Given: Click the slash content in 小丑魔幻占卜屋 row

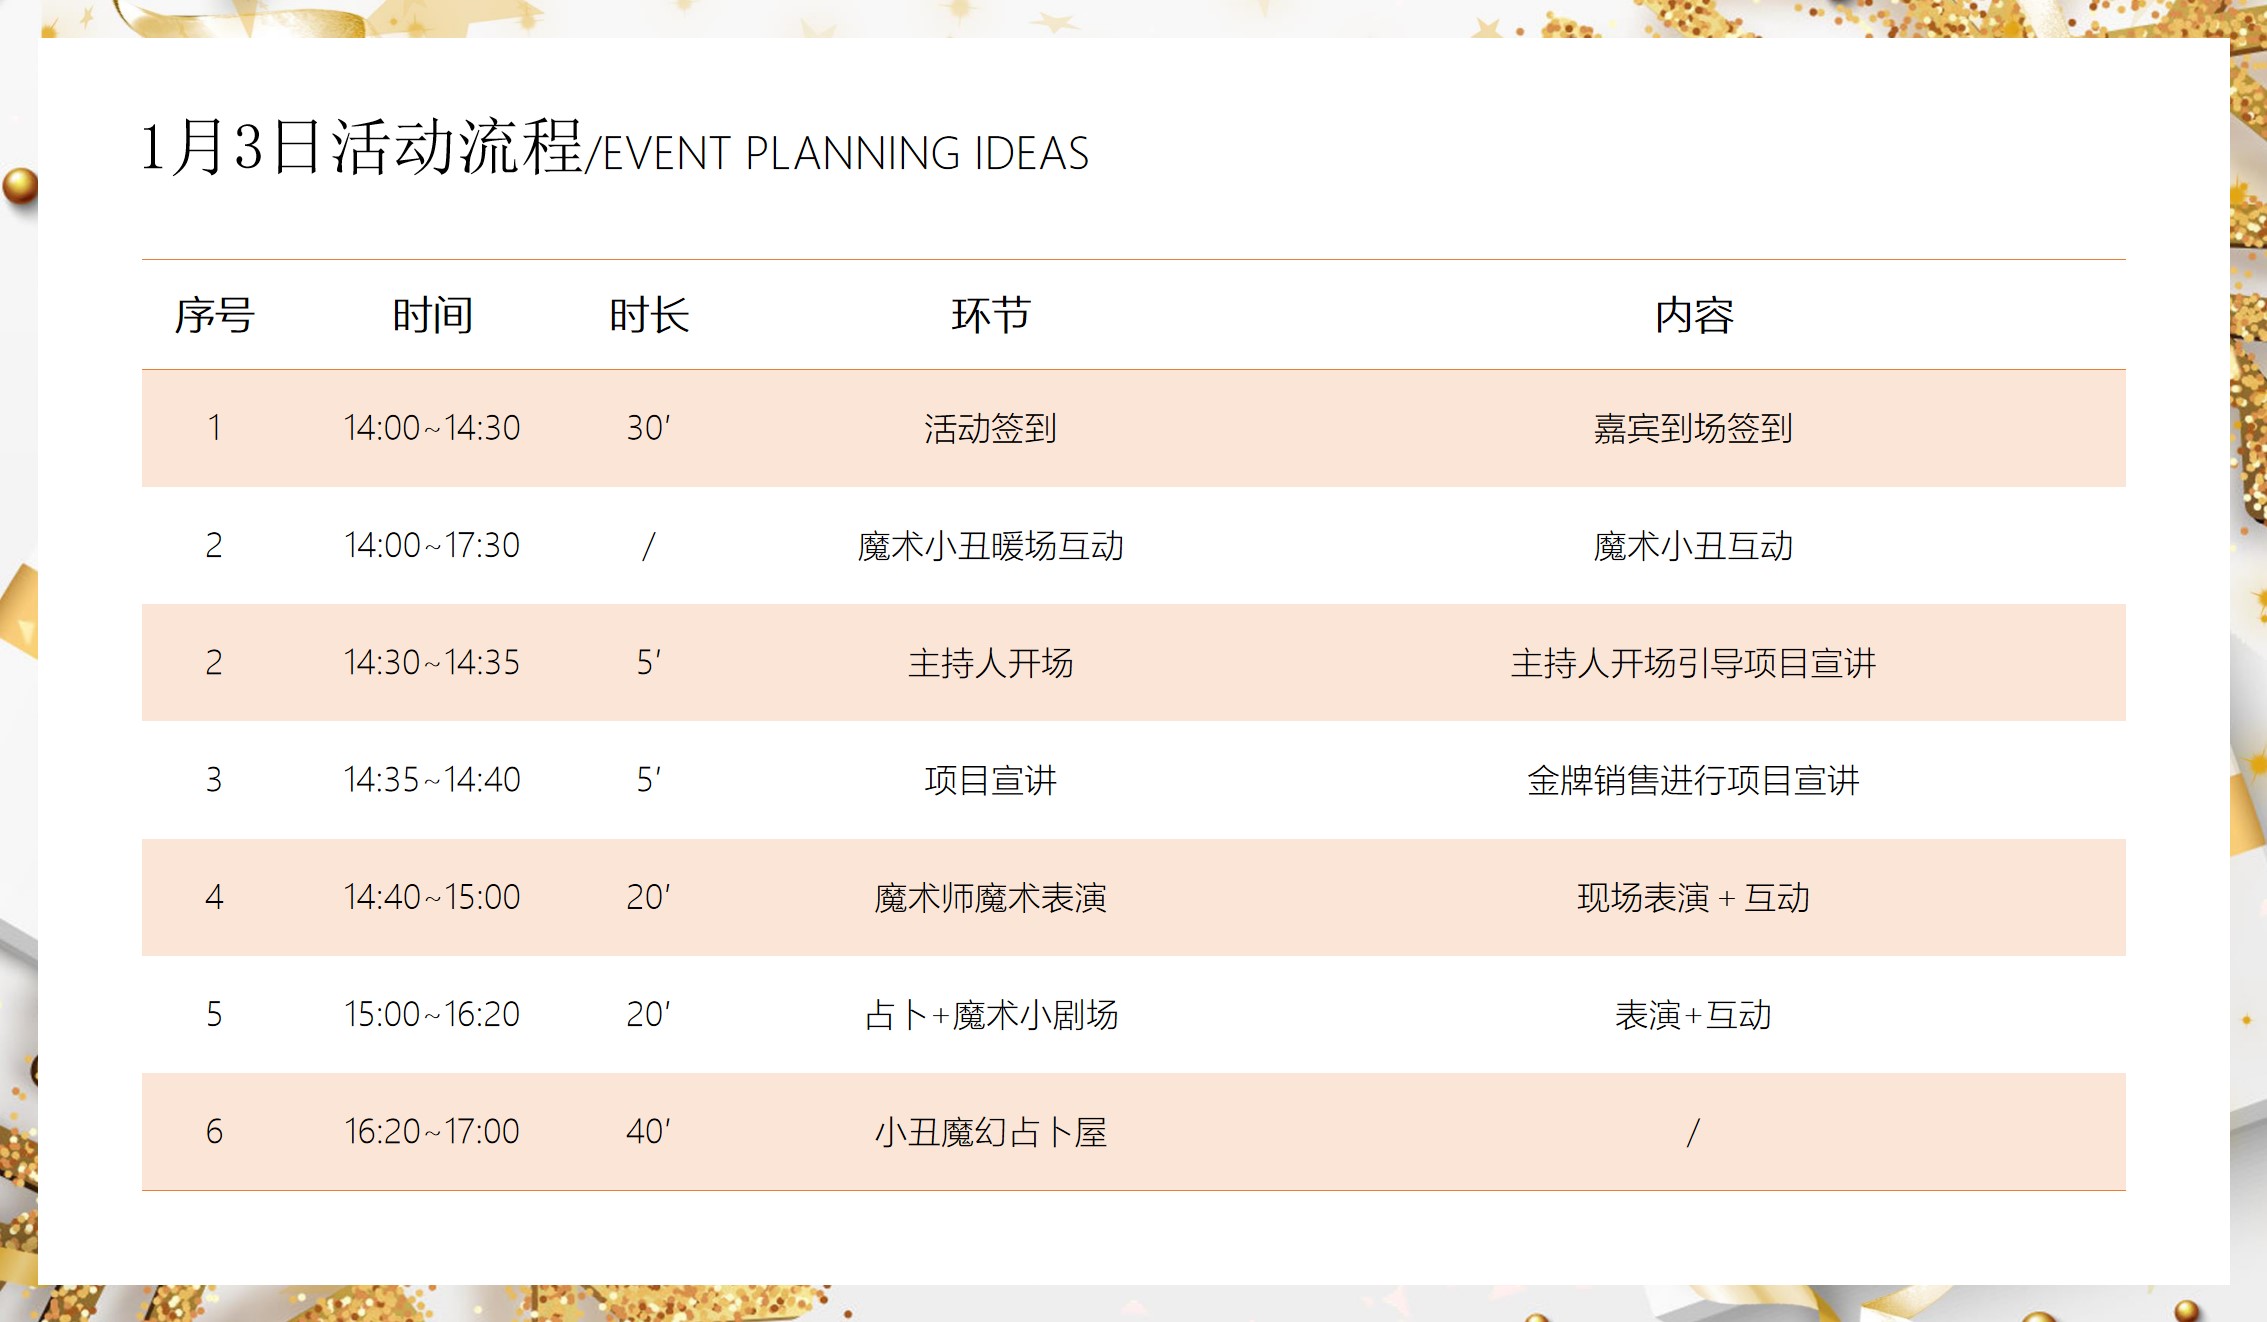Looking at the screenshot, I should (1693, 1131).
